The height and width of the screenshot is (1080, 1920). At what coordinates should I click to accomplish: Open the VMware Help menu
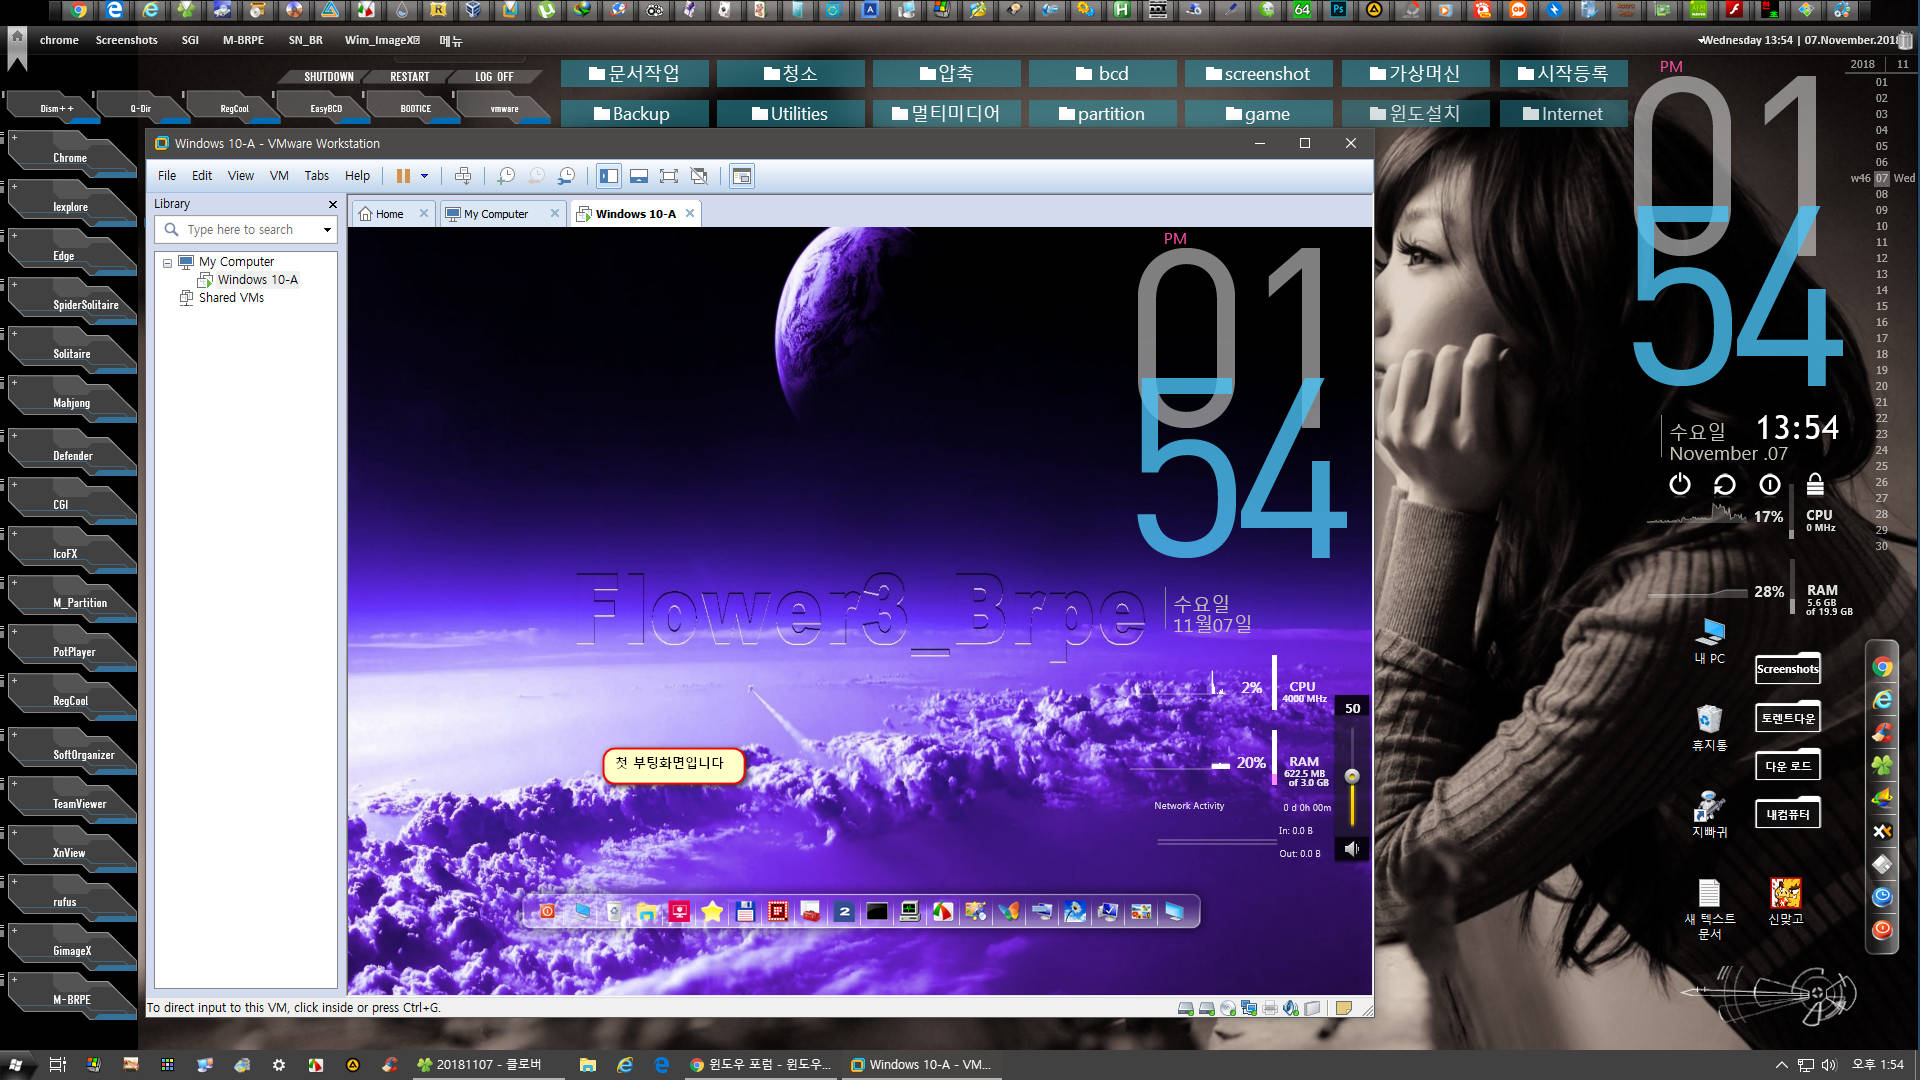(x=357, y=176)
